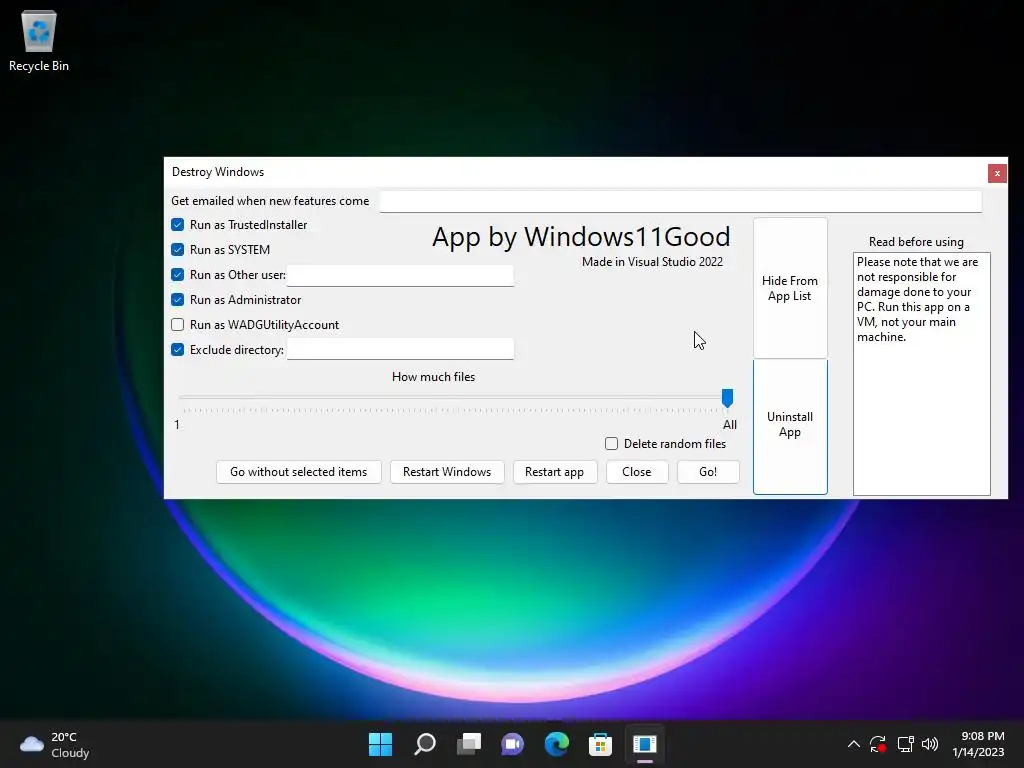Screen dimensions: 1024x768
Task: Click Go without selected items button
Action: (298, 472)
